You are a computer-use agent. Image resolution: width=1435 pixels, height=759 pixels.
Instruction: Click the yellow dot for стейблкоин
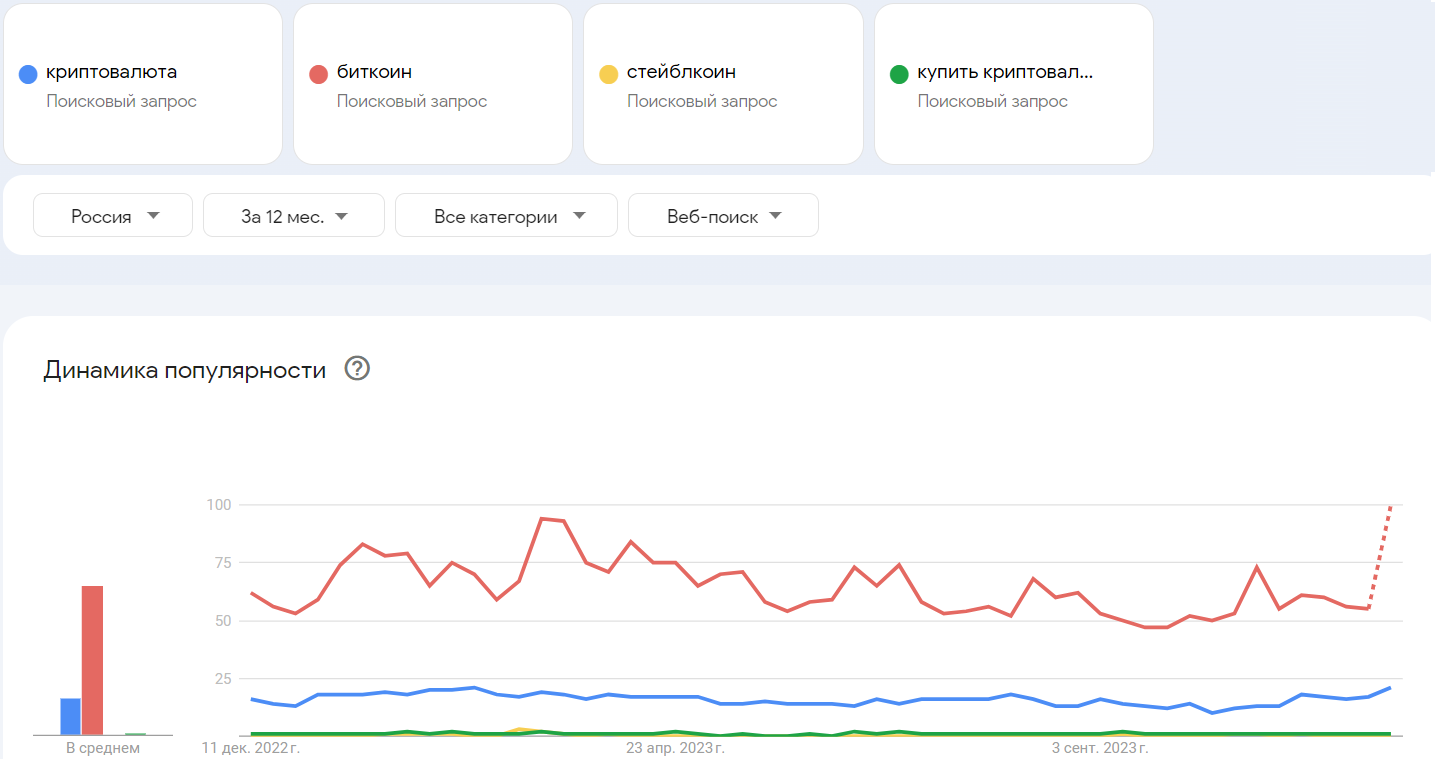pos(608,74)
